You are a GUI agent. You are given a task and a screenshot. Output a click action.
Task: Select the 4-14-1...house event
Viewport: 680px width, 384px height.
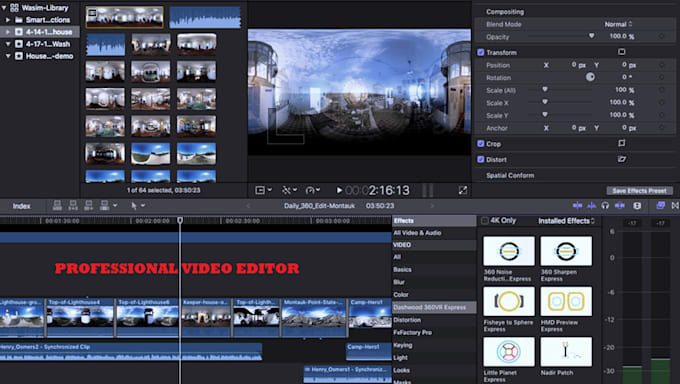click(x=40, y=32)
